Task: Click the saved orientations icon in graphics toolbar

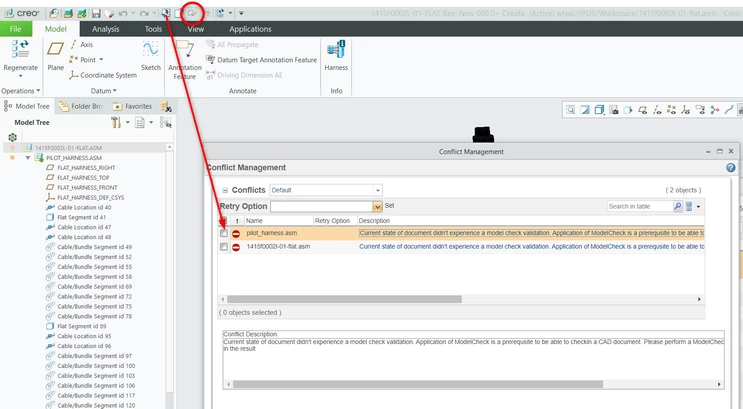Action: (614, 110)
